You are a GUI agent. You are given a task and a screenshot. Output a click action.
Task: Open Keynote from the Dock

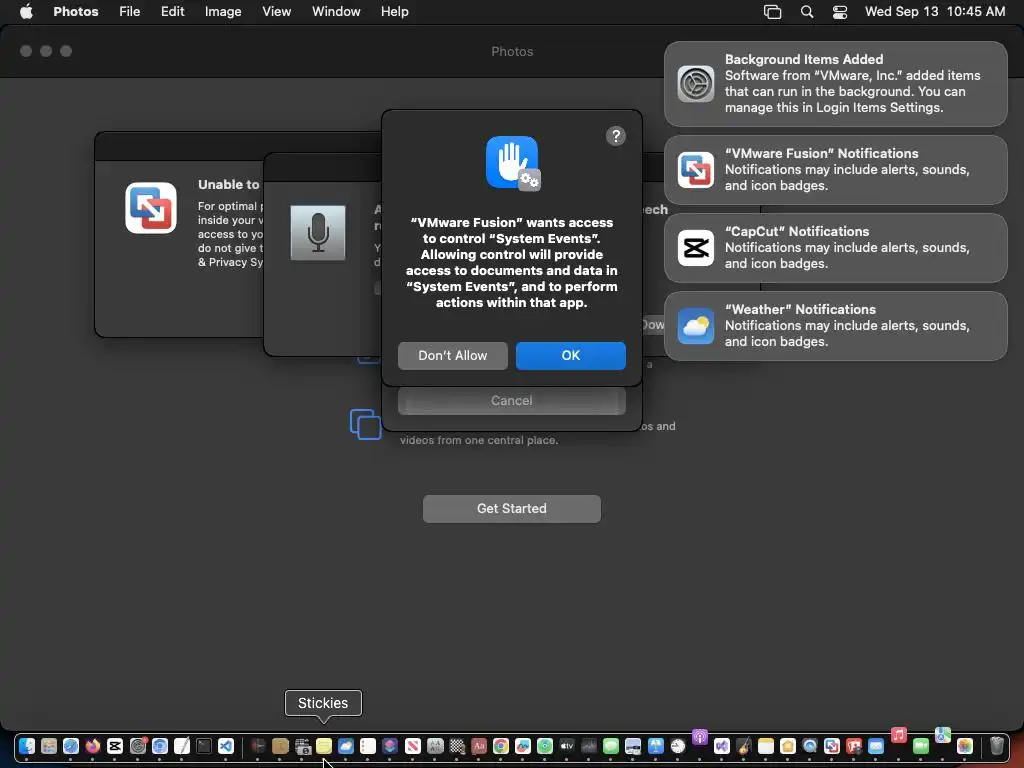(656, 746)
